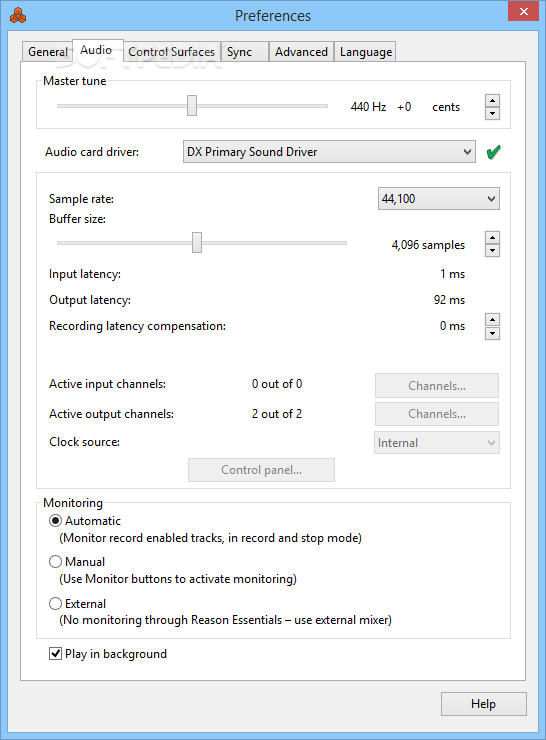
Task: Toggle Play in background checkbox
Action: (x=56, y=654)
